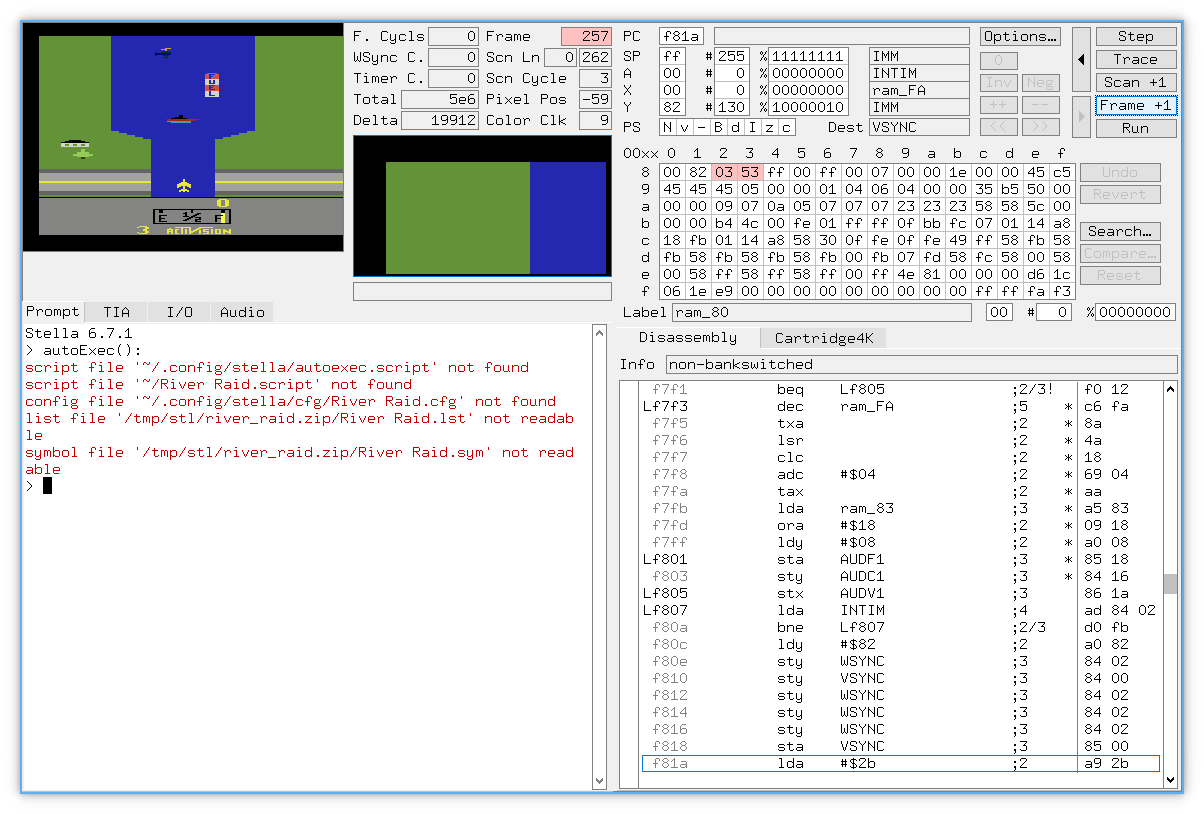Screen dimensions: 1204x814
Task: Toggle the B break flag in PS
Action: point(719,127)
